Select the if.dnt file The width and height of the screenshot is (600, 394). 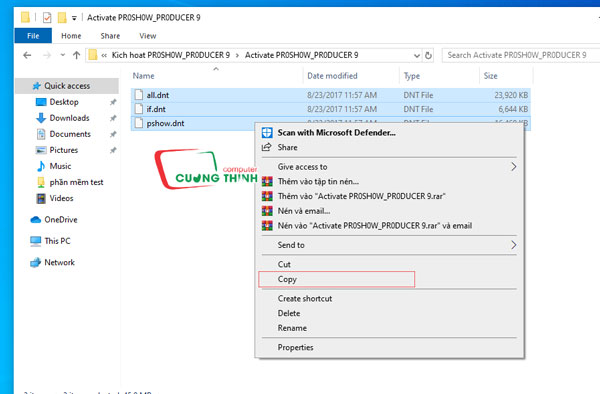331,109
